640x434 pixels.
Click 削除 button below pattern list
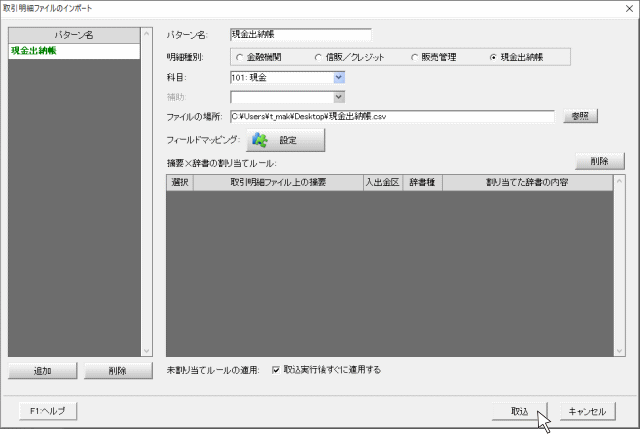(x=118, y=371)
